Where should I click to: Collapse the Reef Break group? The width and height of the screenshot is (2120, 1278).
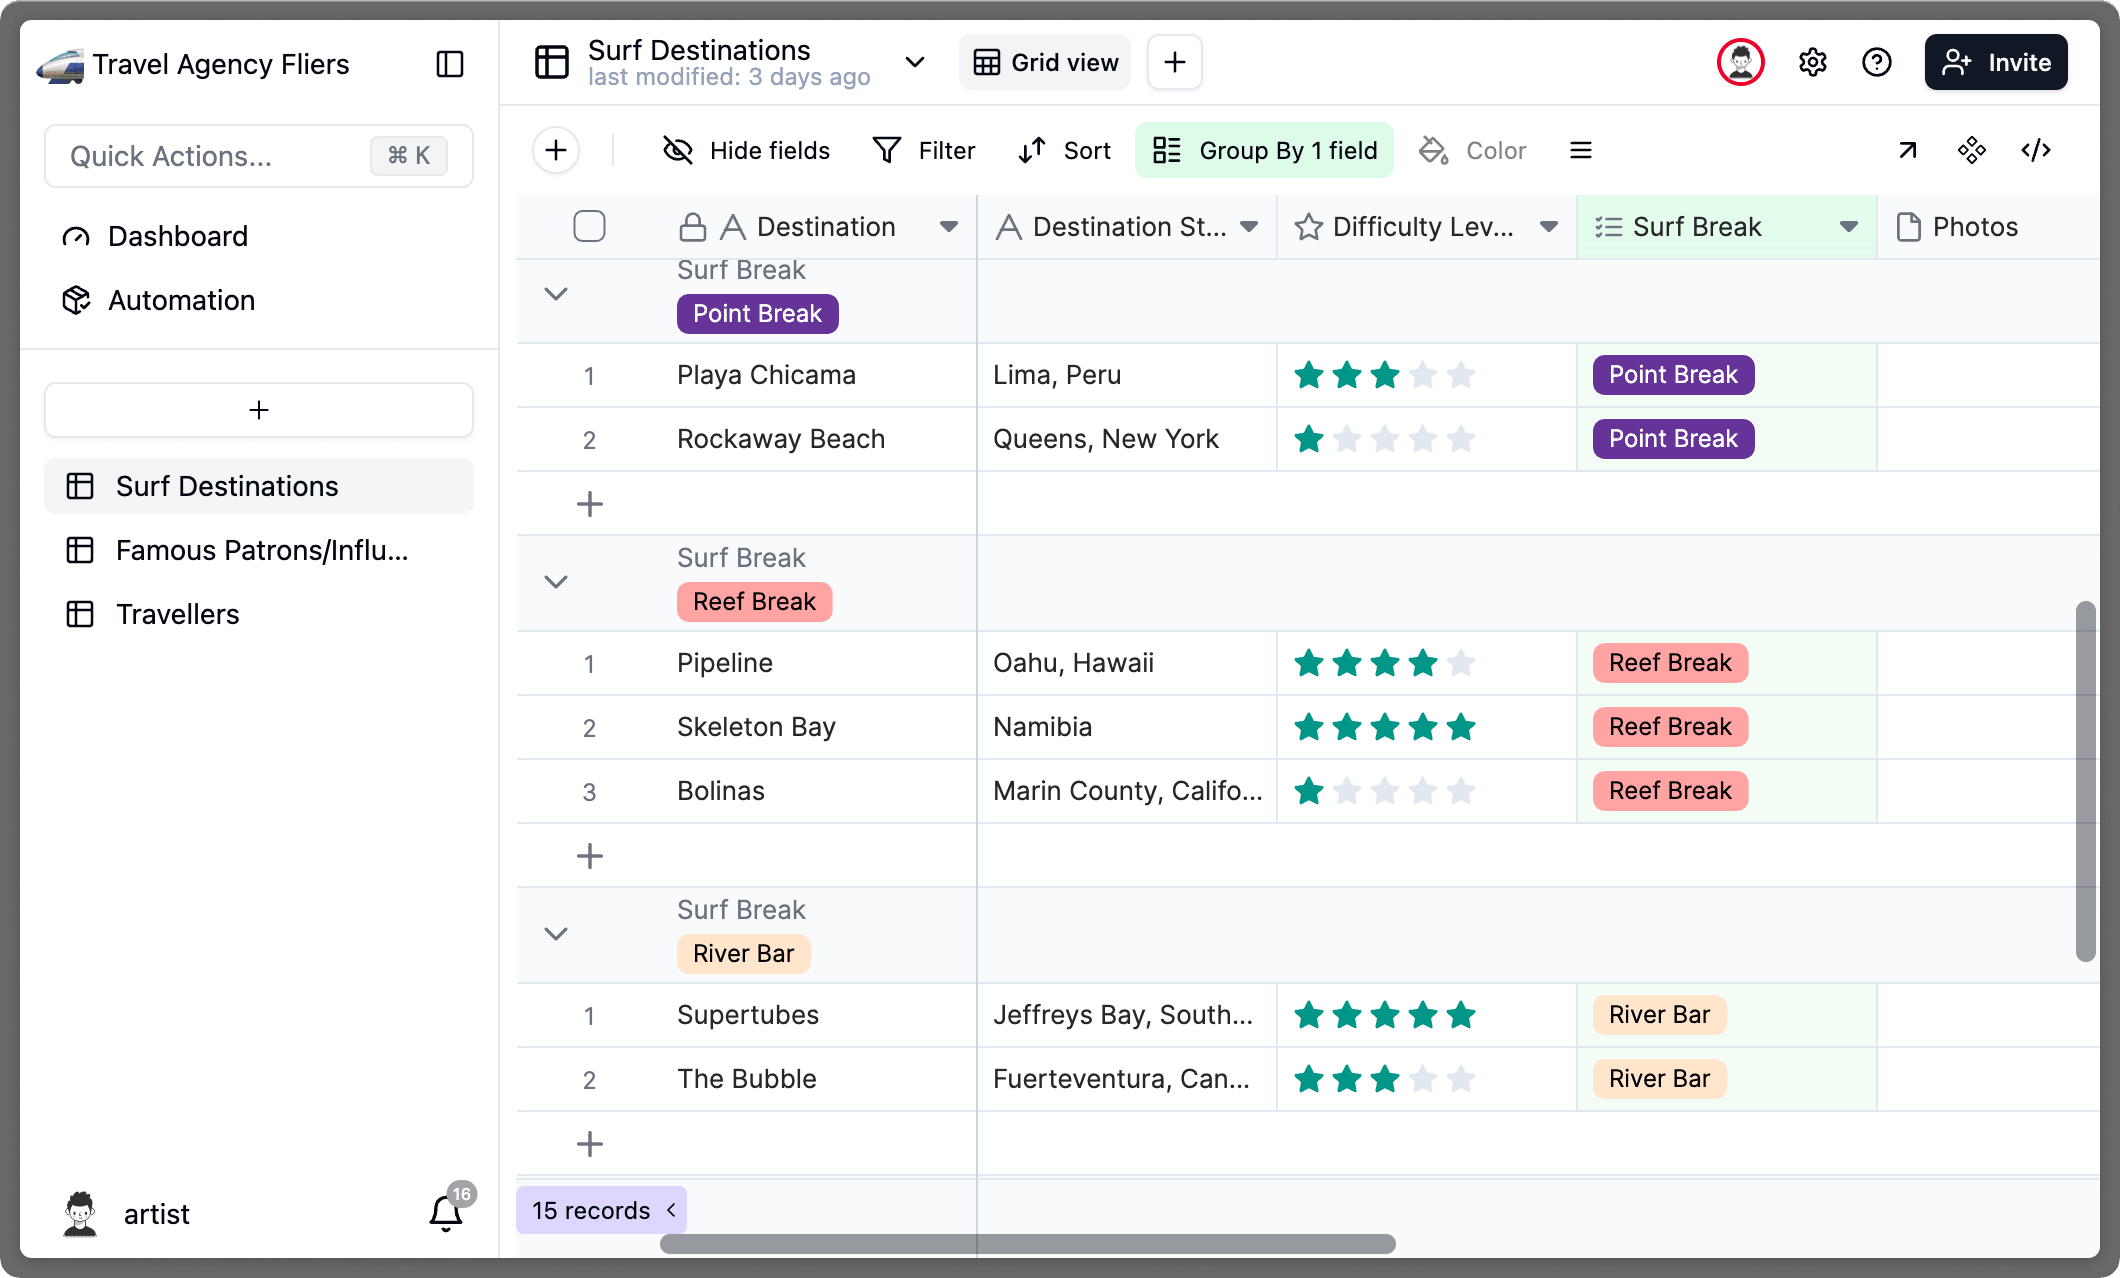point(556,582)
